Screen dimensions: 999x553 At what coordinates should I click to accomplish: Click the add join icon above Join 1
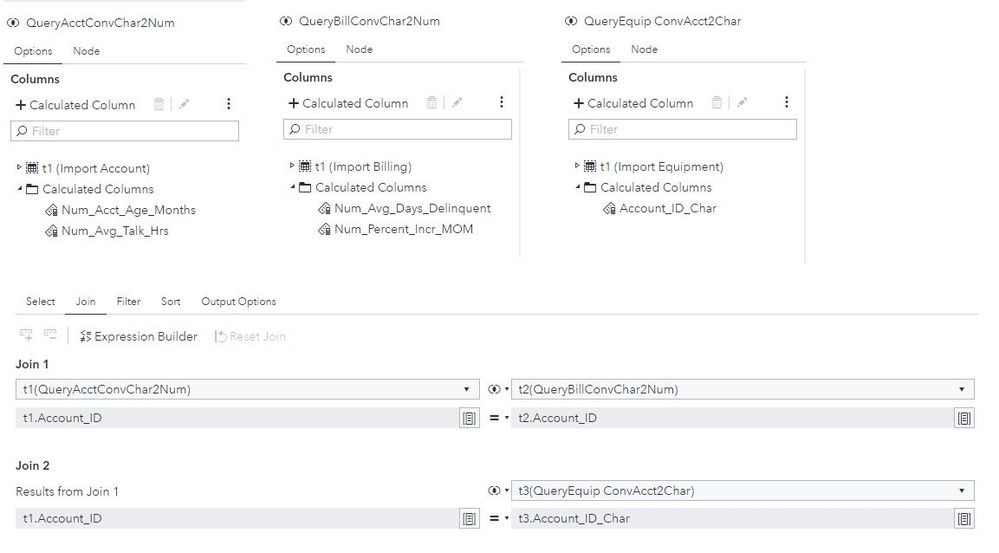27,336
